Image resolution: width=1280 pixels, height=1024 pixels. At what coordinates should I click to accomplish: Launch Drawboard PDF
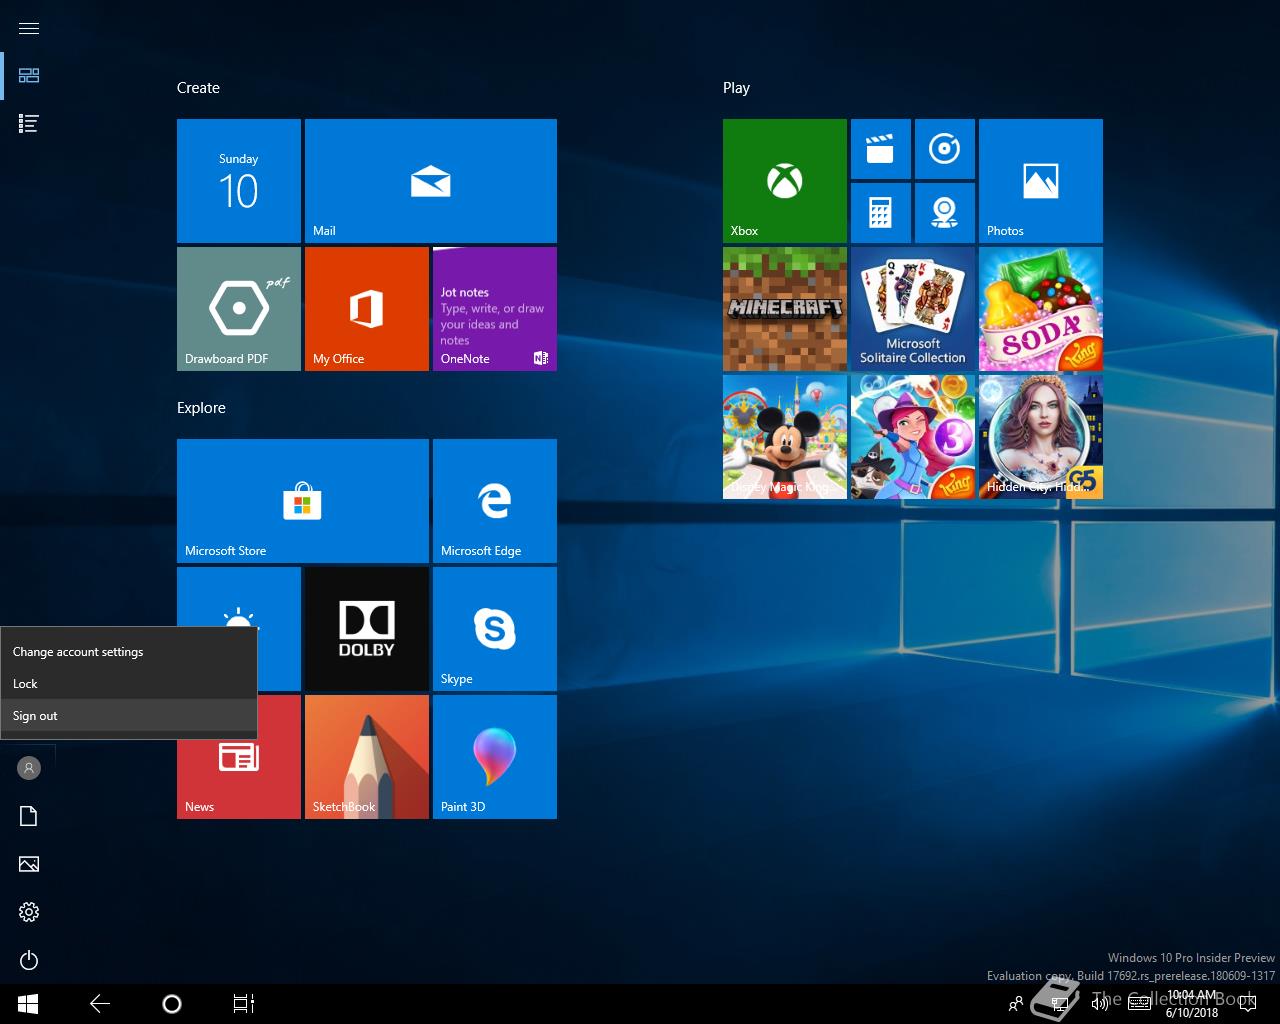click(x=239, y=309)
